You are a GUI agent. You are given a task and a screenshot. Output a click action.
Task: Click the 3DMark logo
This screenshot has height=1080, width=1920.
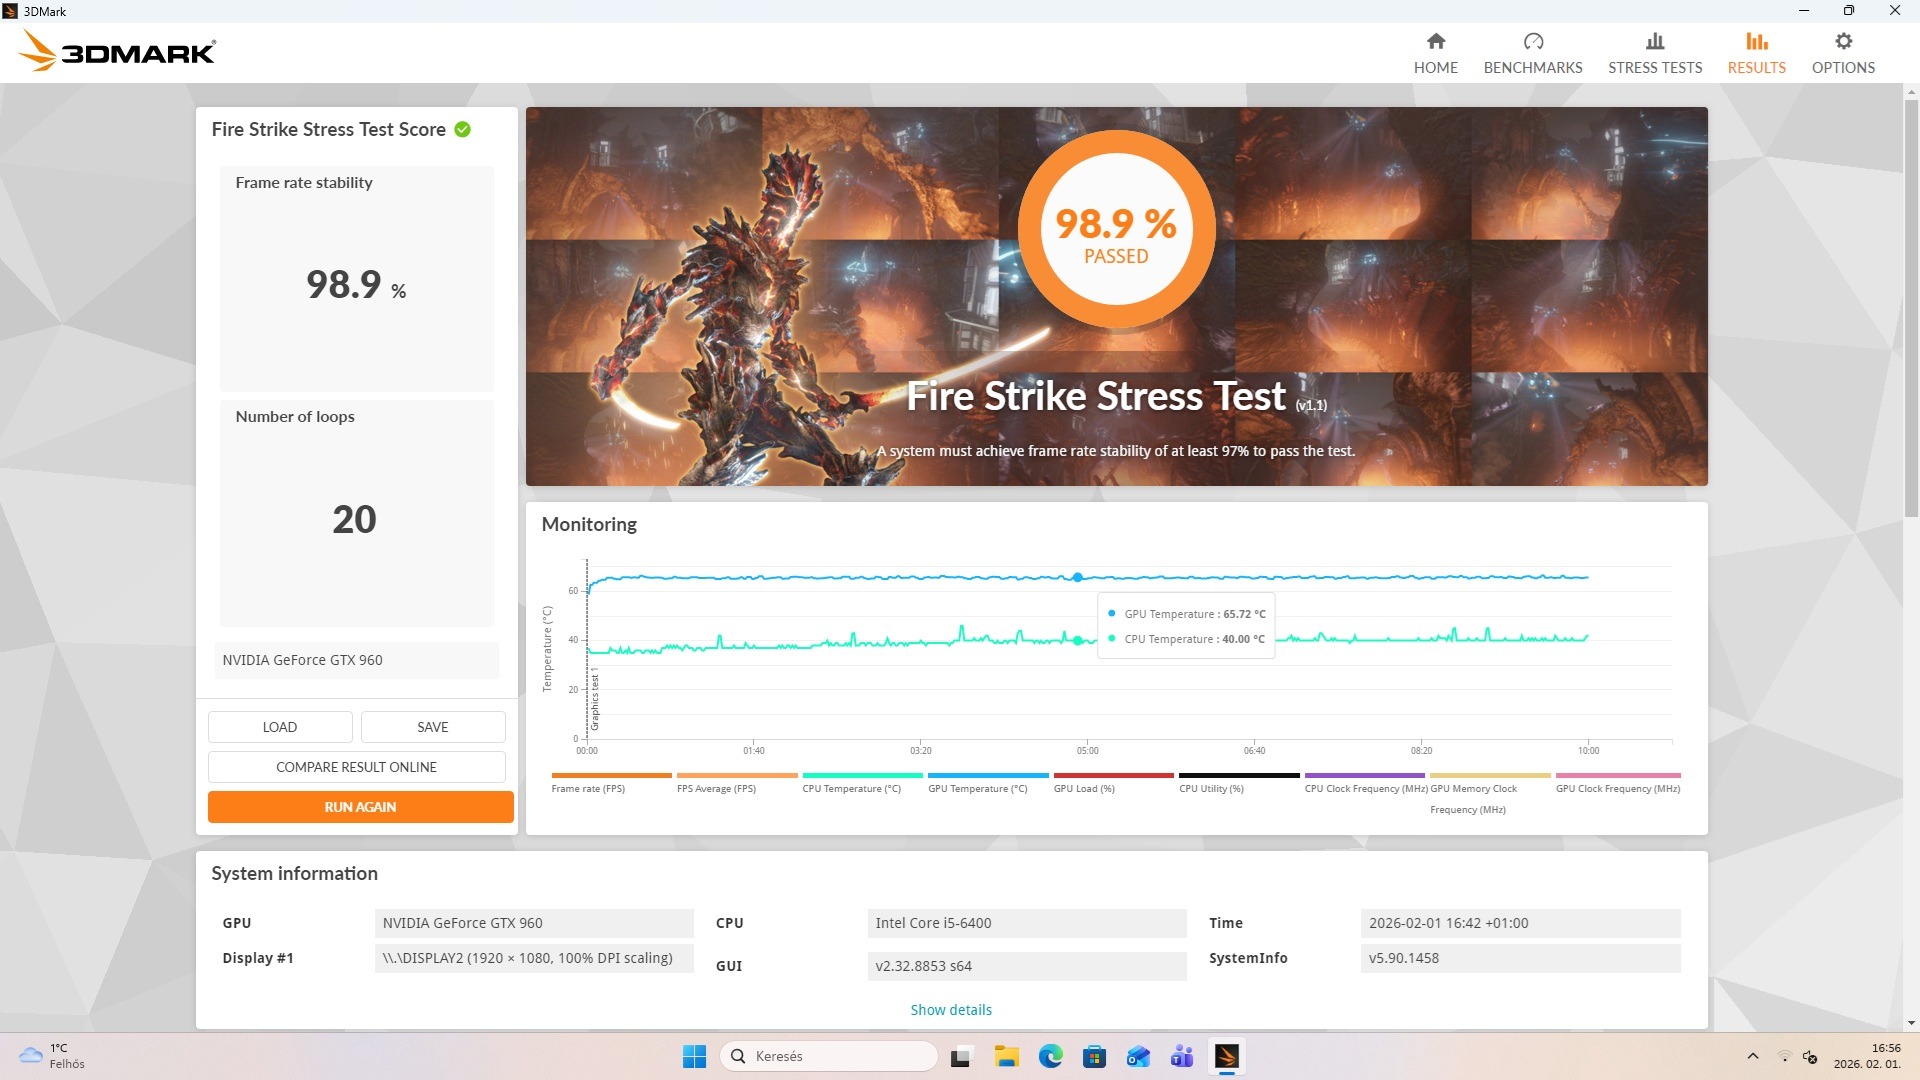(x=117, y=52)
